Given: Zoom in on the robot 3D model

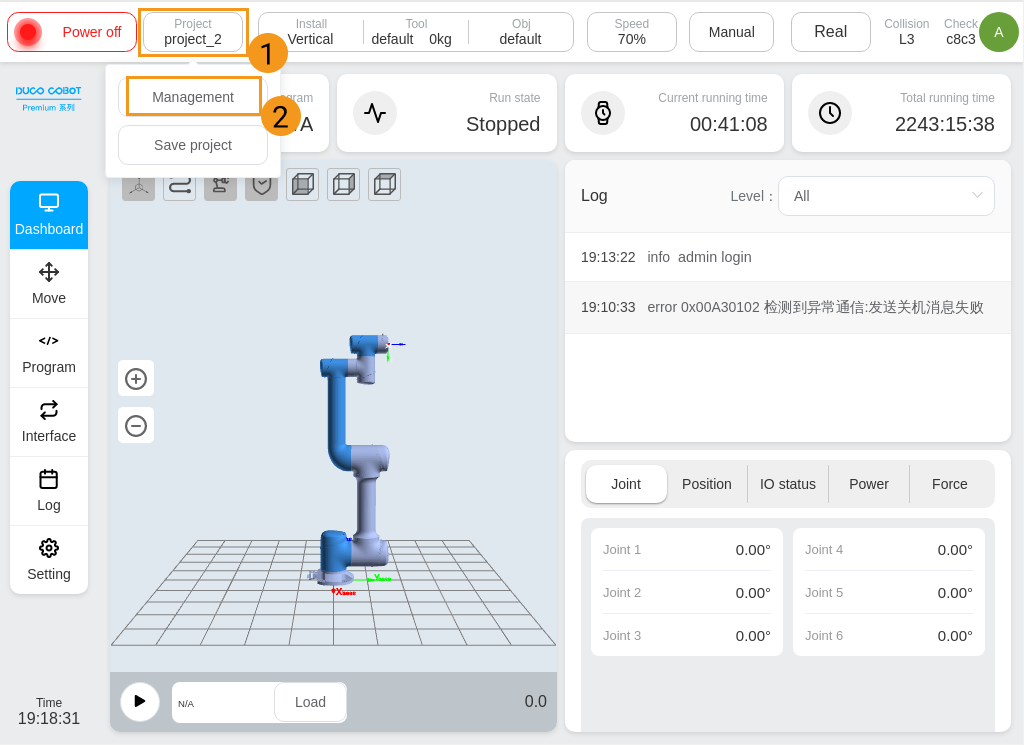Looking at the screenshot, I should pyautogui.click(x=136, y=379).
